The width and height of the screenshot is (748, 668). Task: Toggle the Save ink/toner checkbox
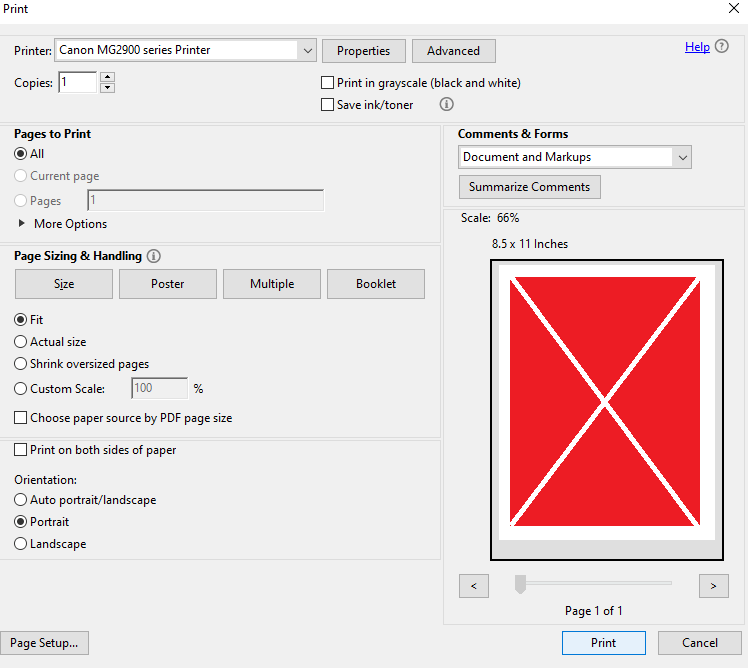point(327,104)
